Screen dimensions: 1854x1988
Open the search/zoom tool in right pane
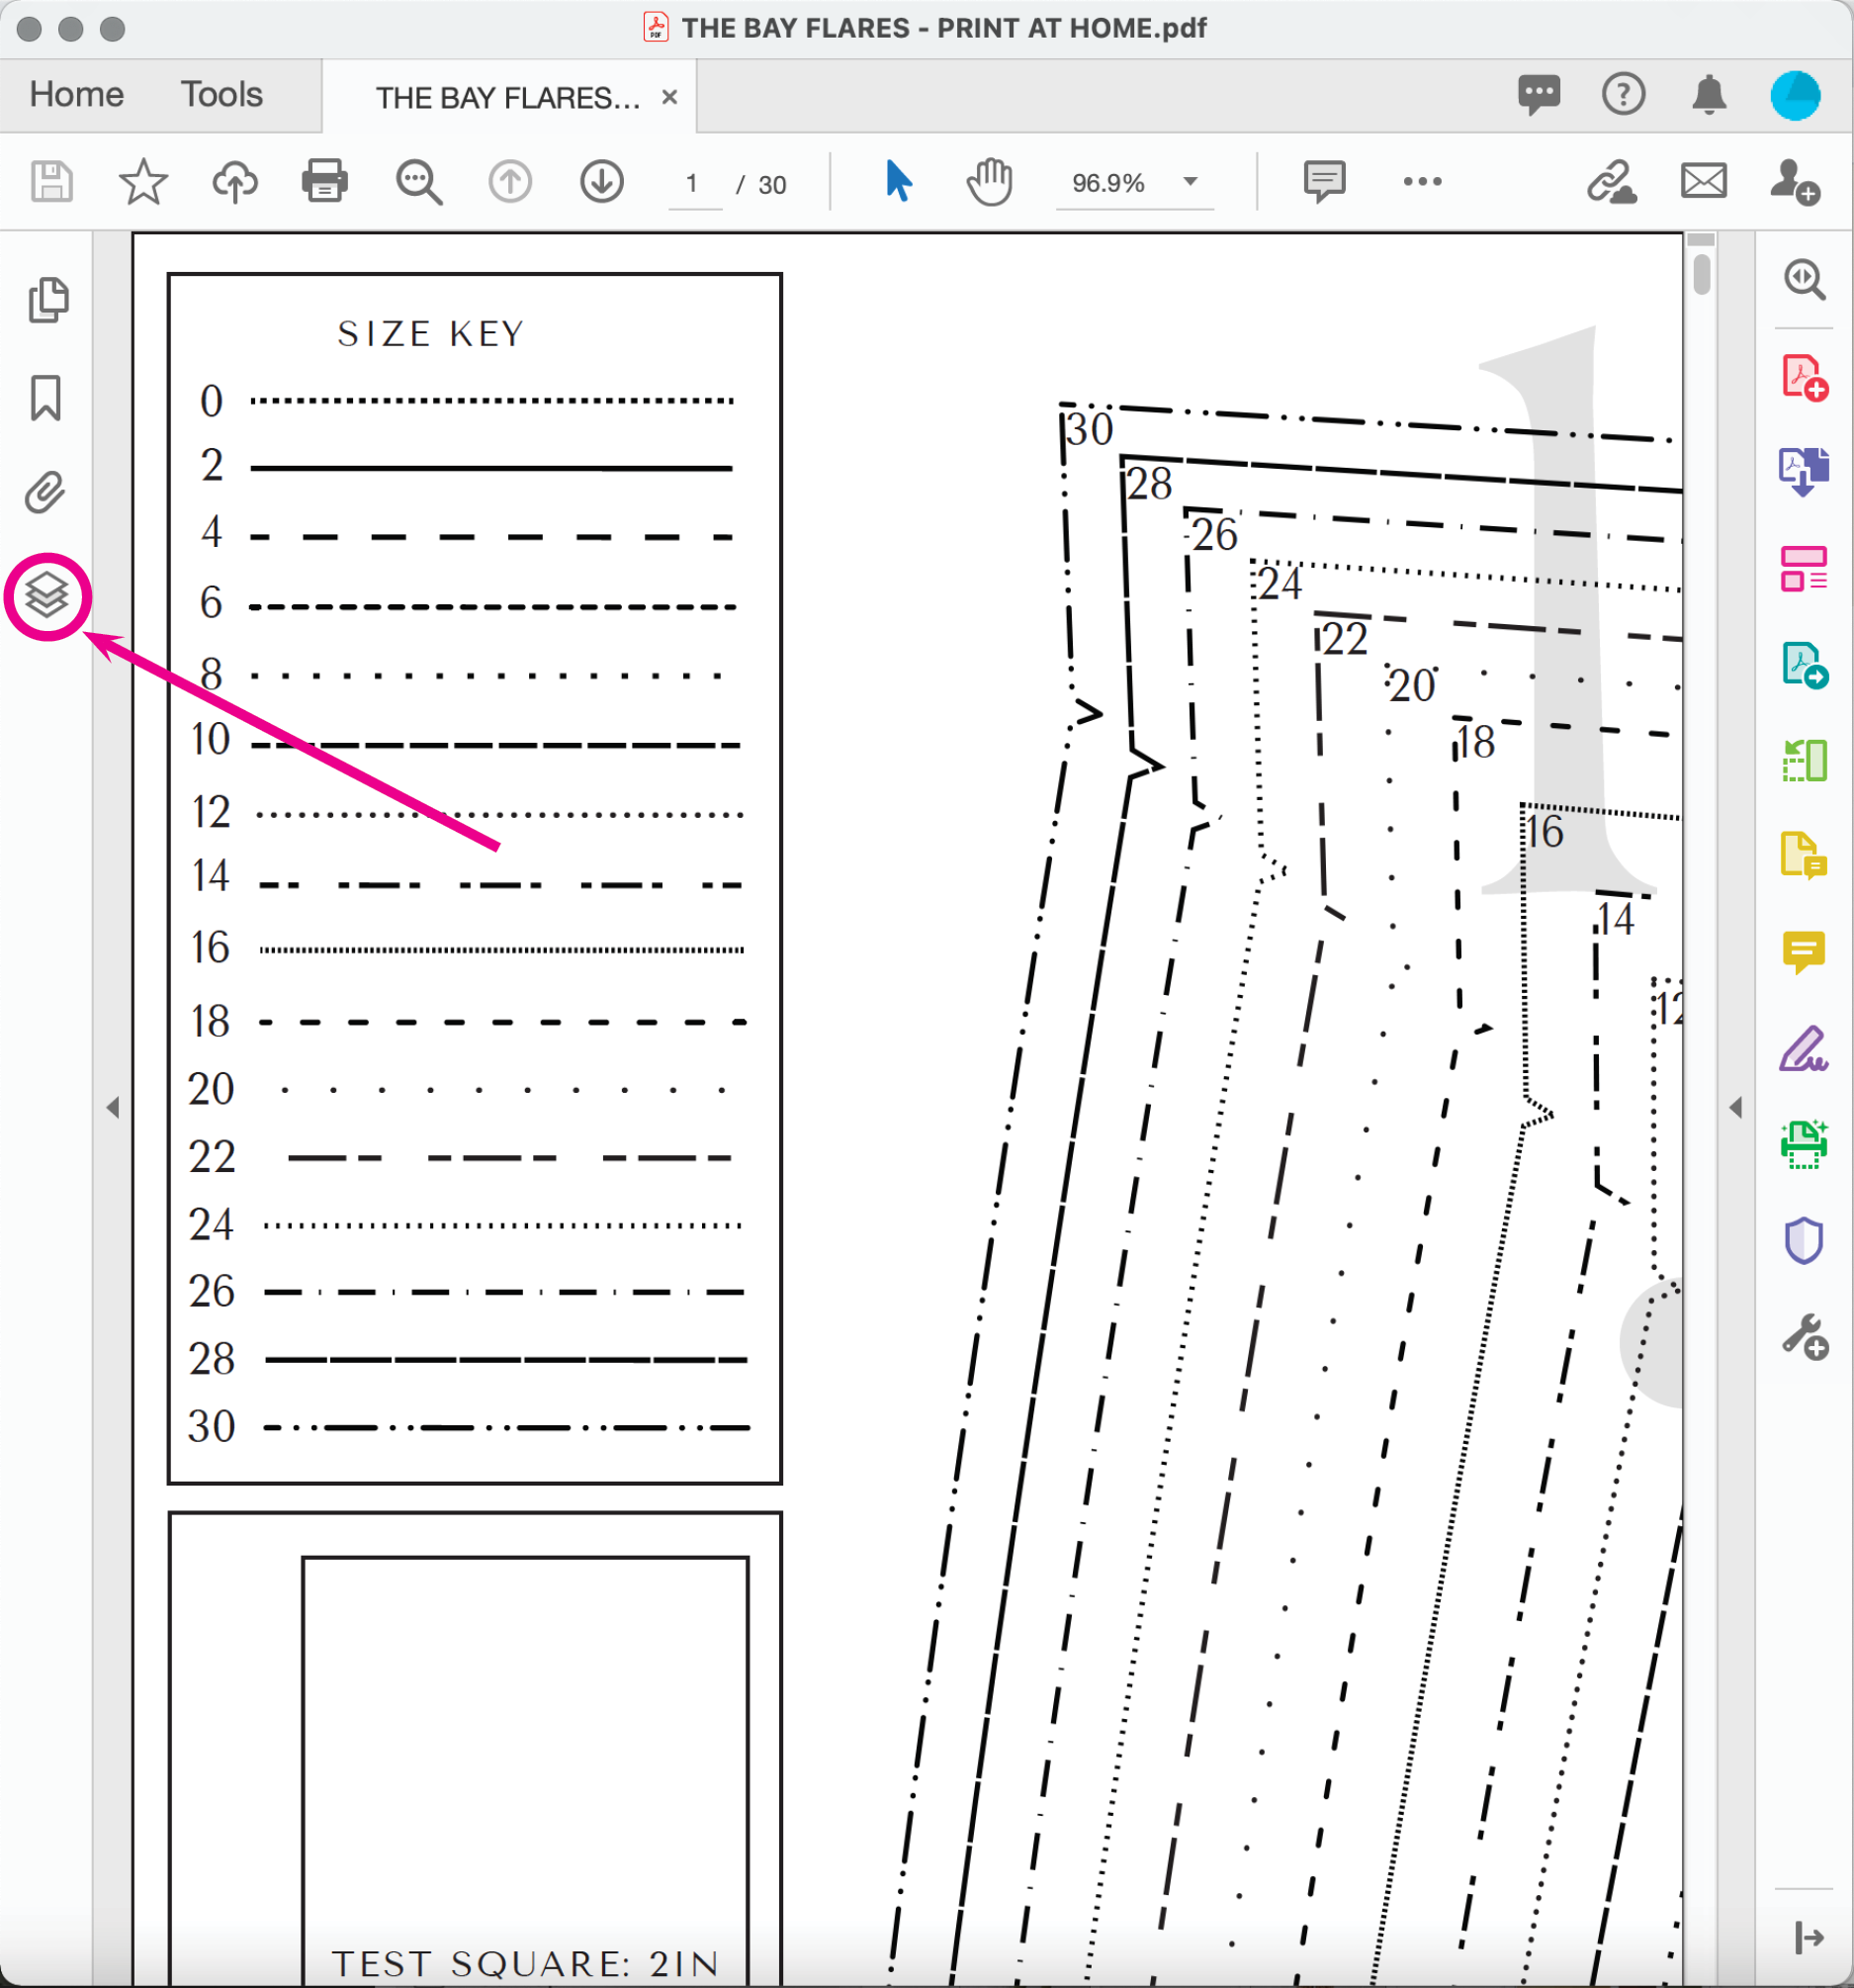[1804, 280]
